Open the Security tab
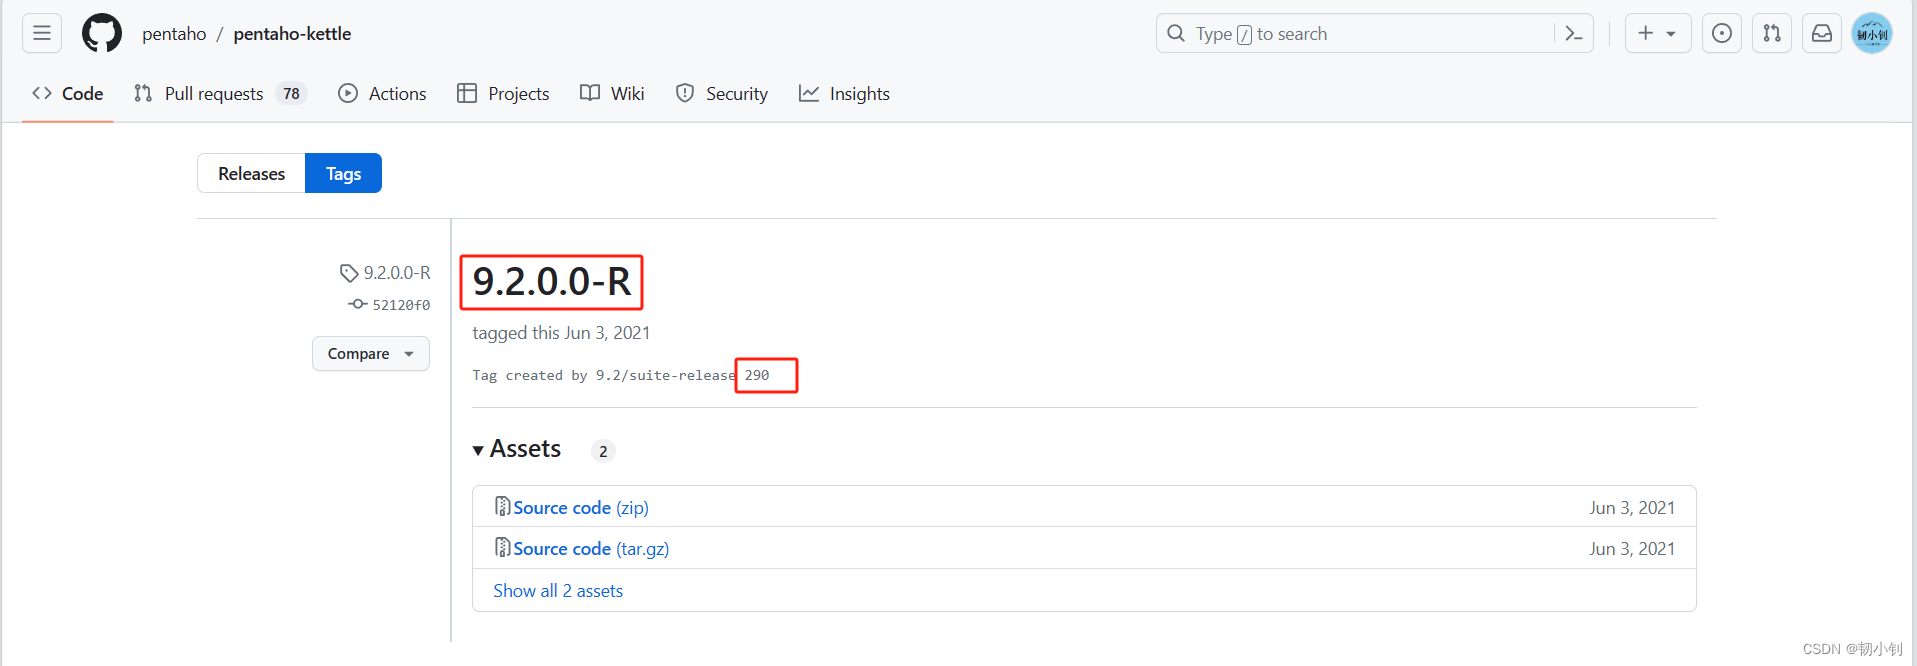 pos(722,93)
